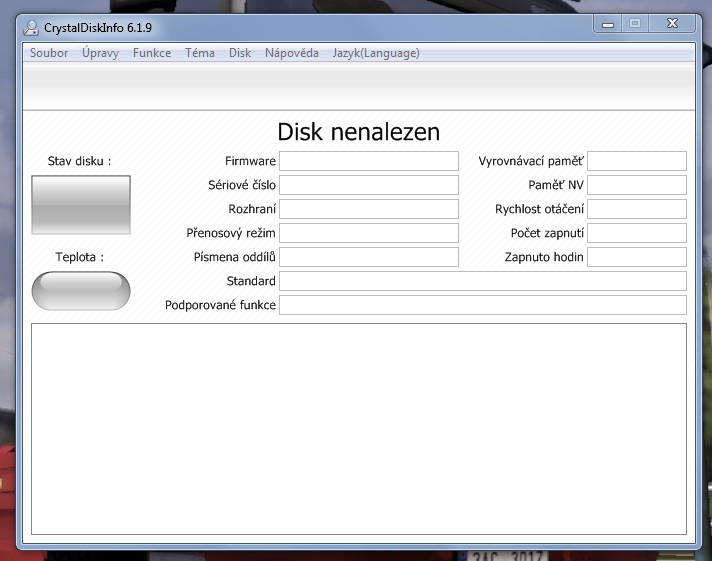Click the Sériové číslo field
Image resolution: width=712 pixels, height=561 pixels.
(x=368, y=185)
